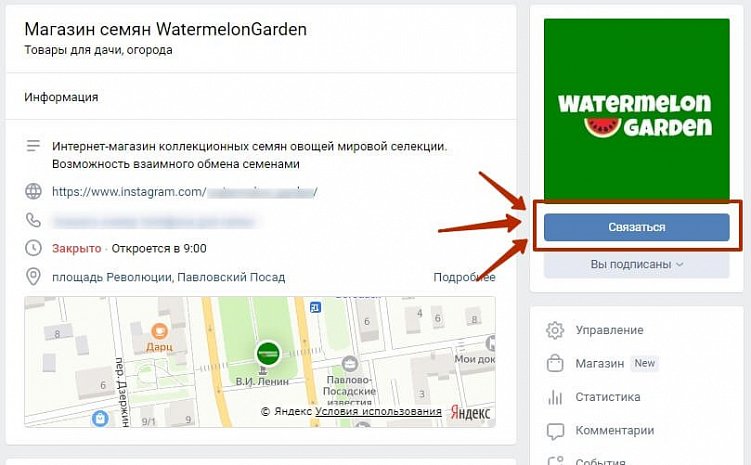Click the площадь Революции address text

(x=169, y=277)
